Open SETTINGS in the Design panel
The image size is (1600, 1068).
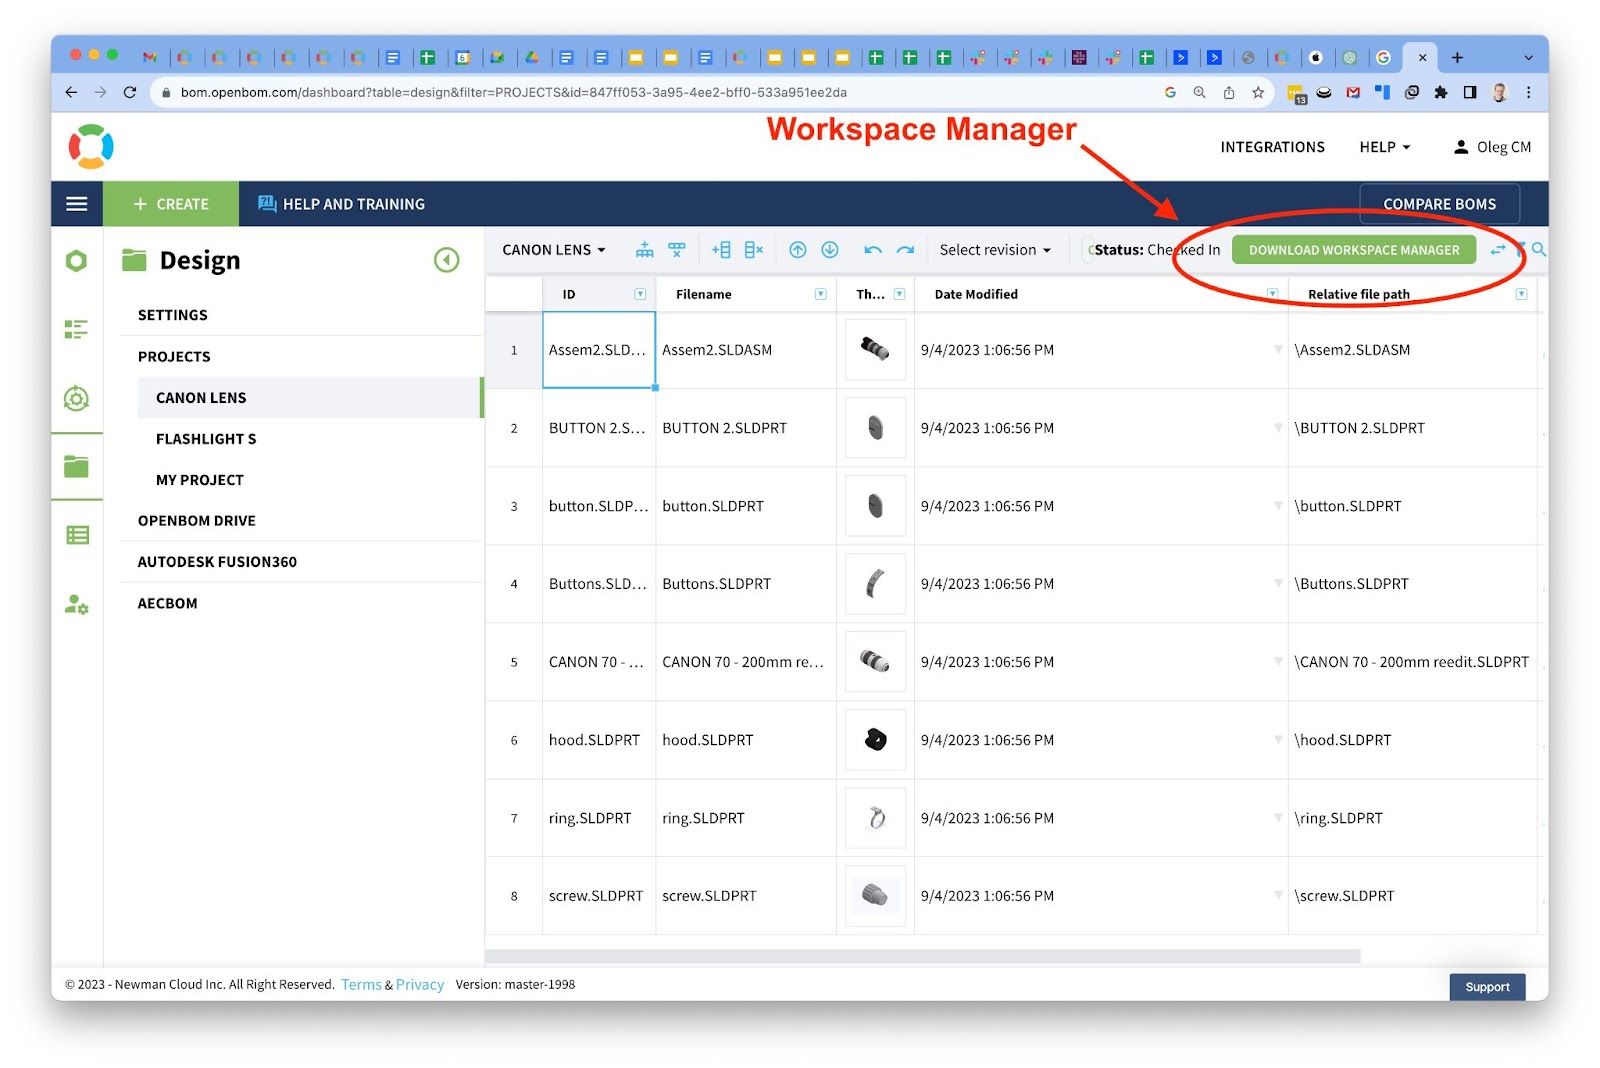[173, 315]
